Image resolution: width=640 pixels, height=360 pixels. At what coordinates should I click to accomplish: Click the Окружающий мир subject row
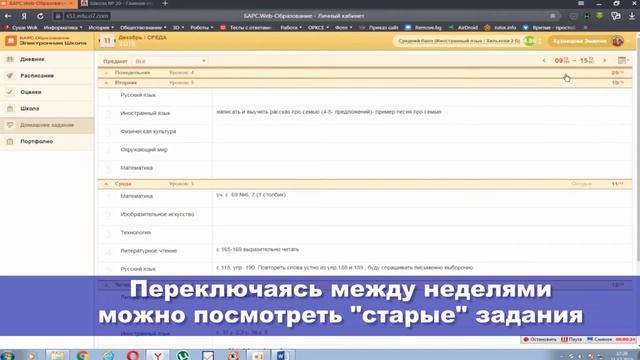(x=364, y=150)
